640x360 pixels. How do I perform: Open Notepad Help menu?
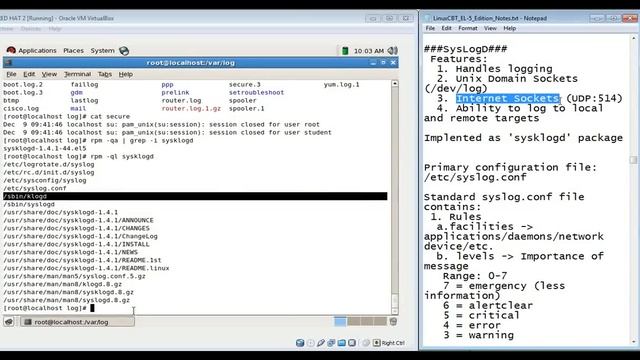(x=509, y=28)
